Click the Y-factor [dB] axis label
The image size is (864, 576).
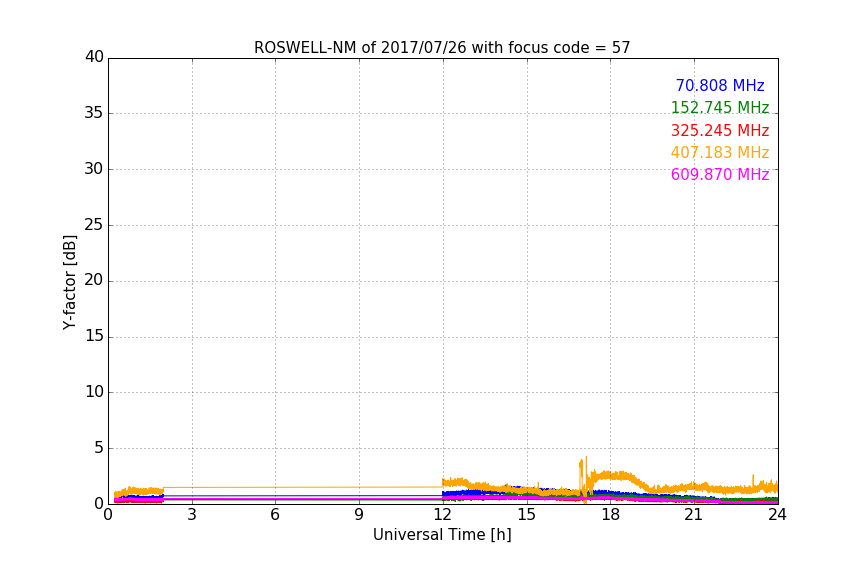[x=69, y=282]
